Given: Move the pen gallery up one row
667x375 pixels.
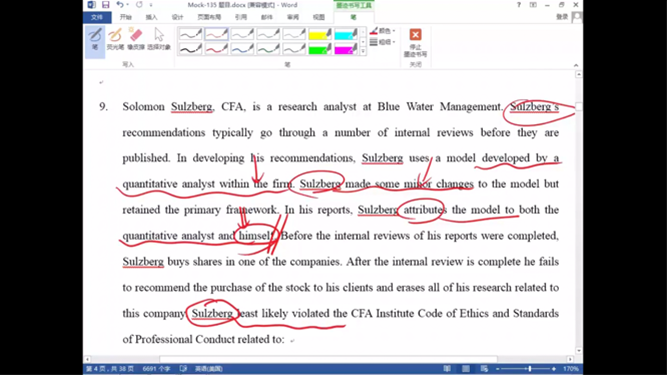Looking at the screenshot, I should click(363, 32).
